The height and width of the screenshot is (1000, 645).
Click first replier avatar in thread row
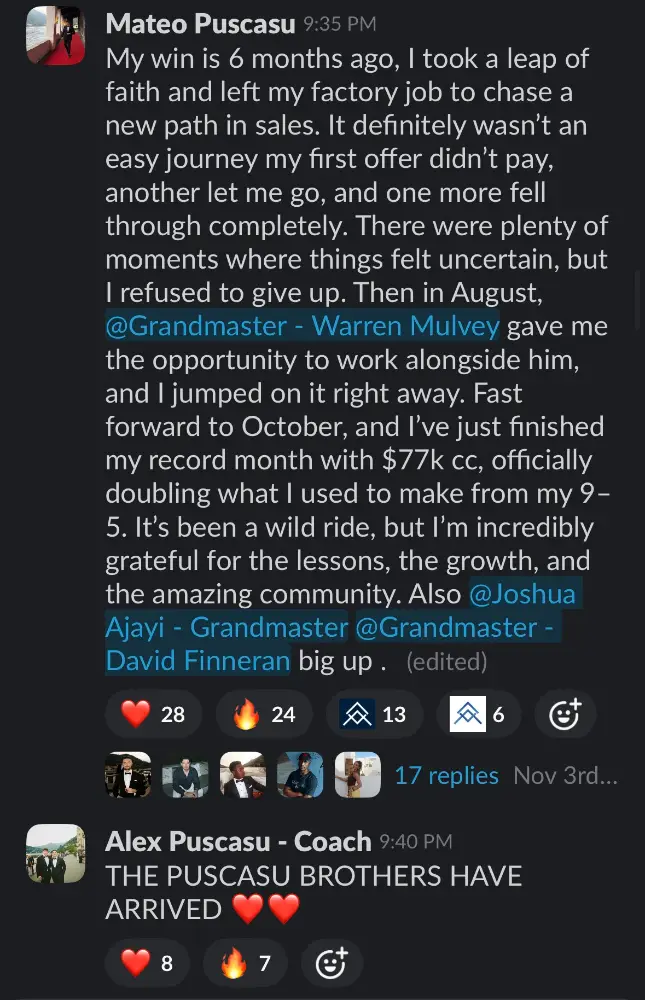pos(128,775)
